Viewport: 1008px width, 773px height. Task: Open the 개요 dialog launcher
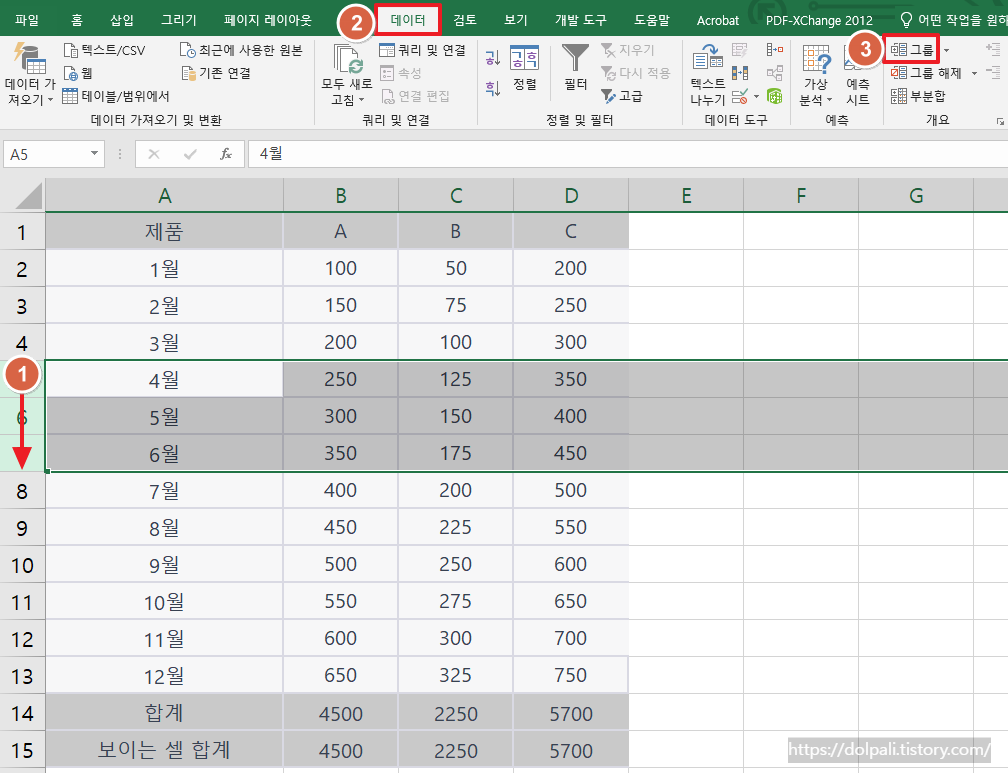[1000, 121]
